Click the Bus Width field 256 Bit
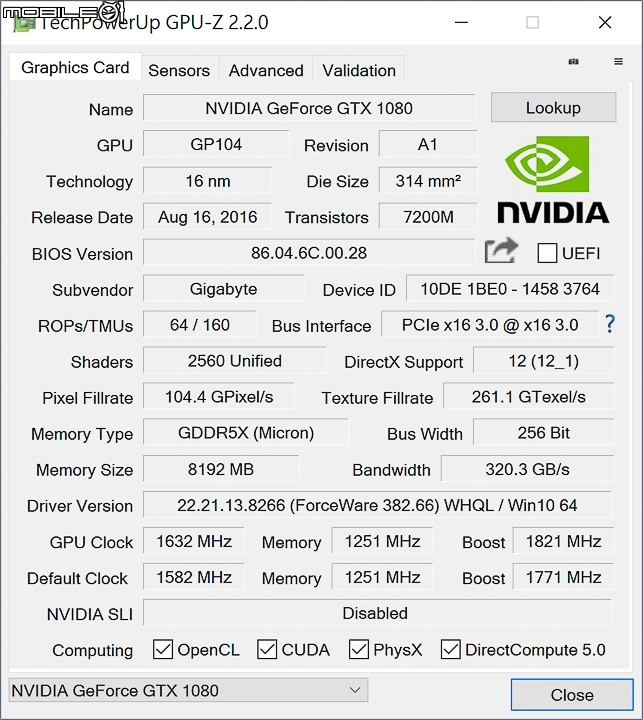 click(543, 433)
